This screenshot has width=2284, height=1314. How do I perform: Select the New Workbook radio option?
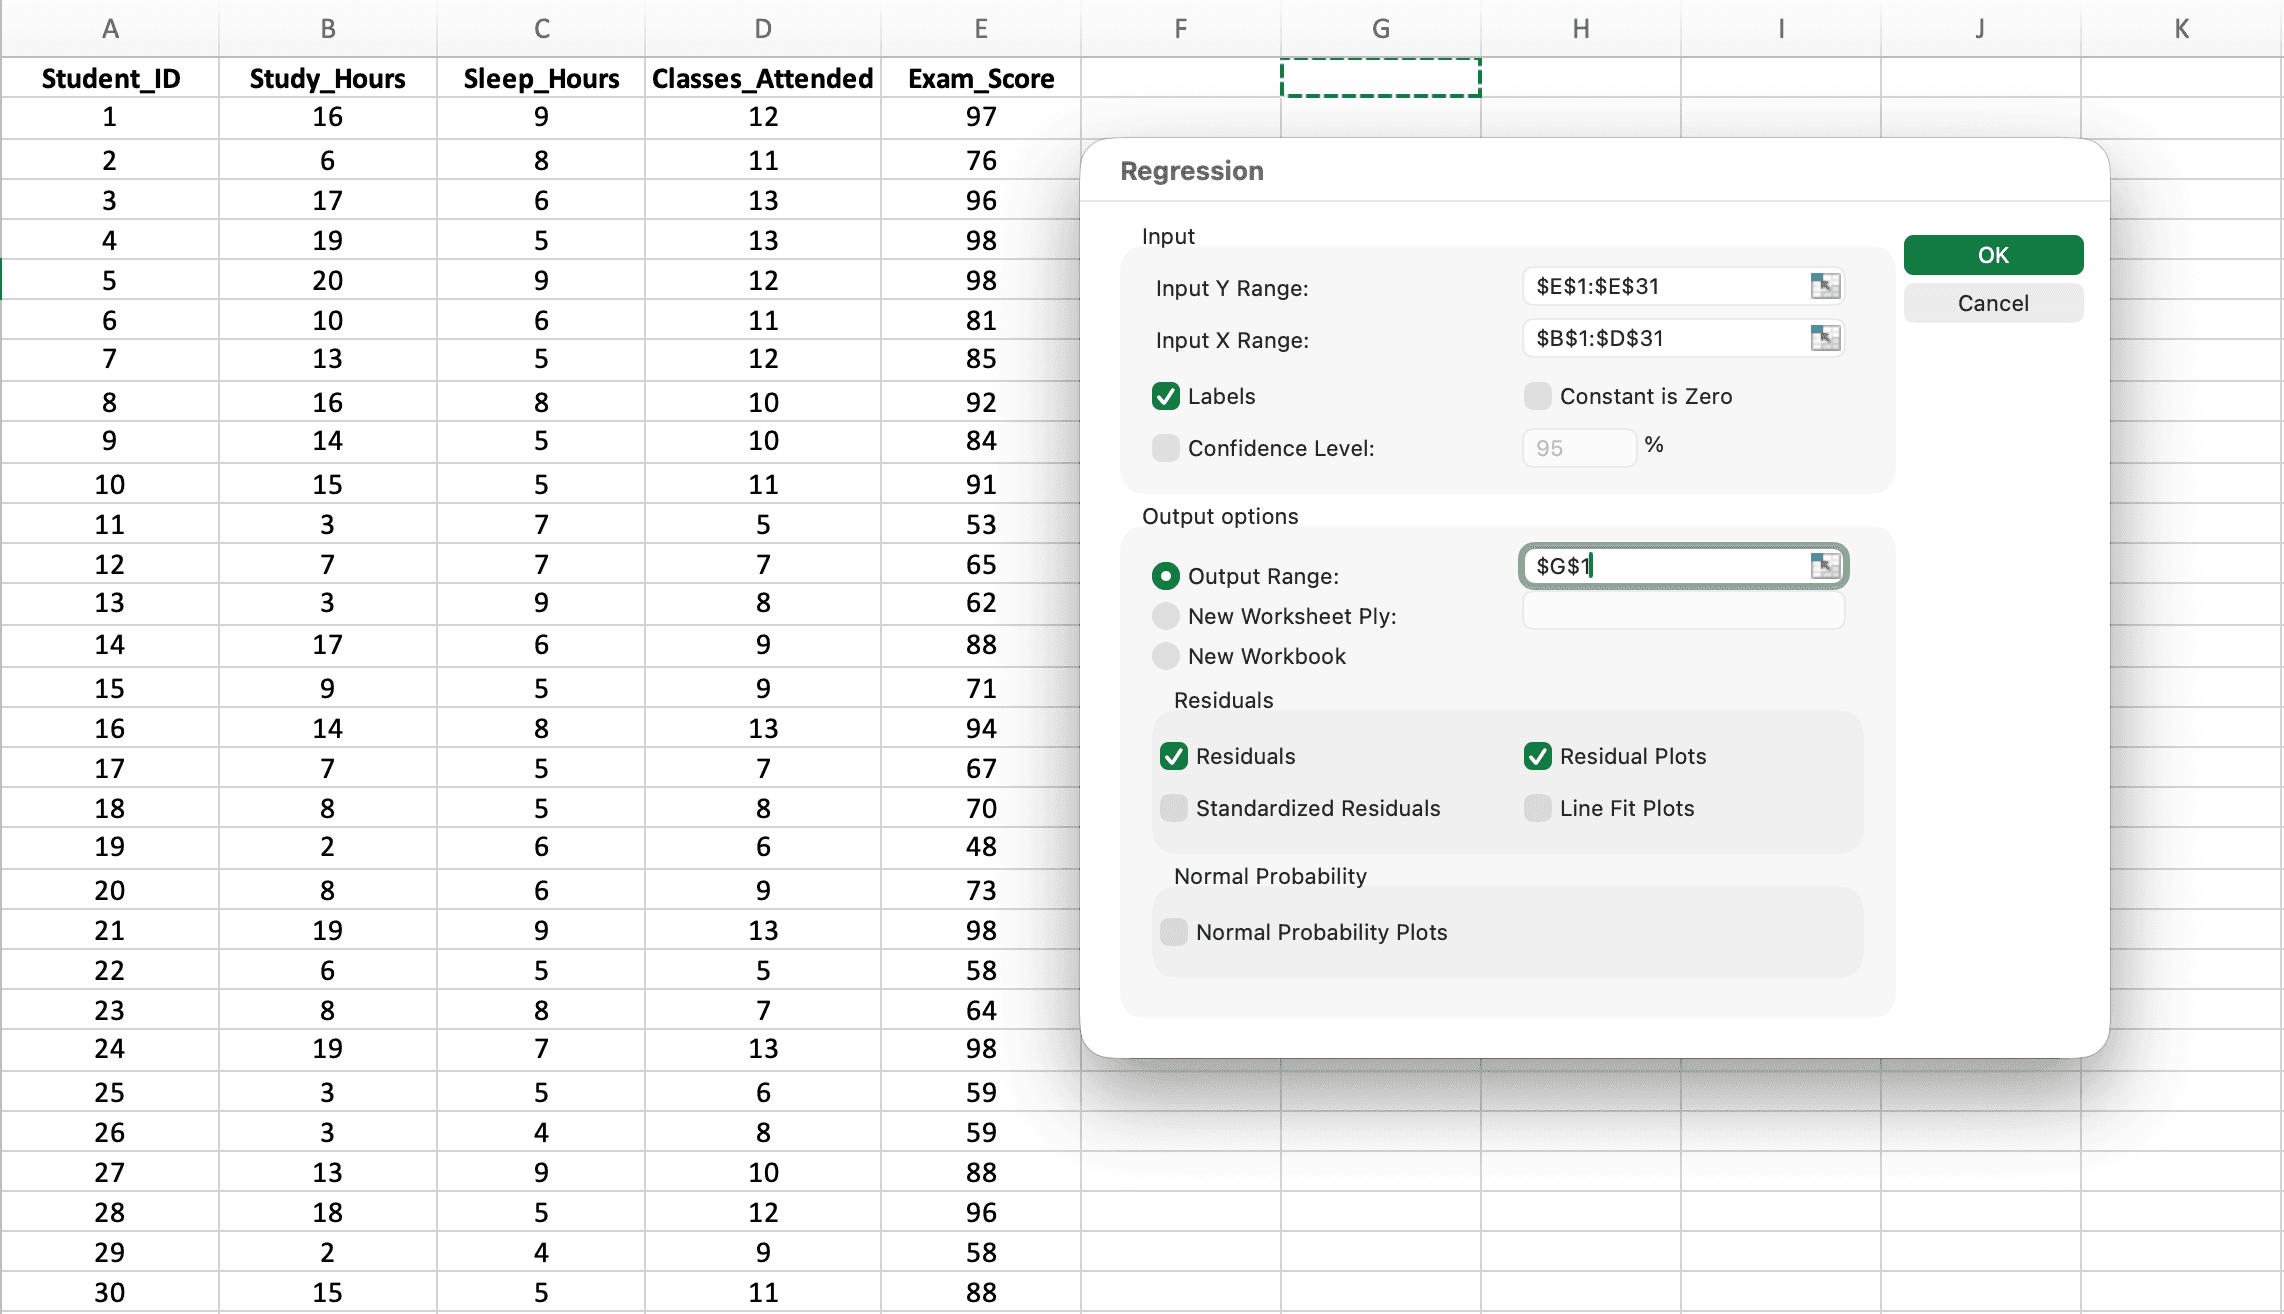1166,656
